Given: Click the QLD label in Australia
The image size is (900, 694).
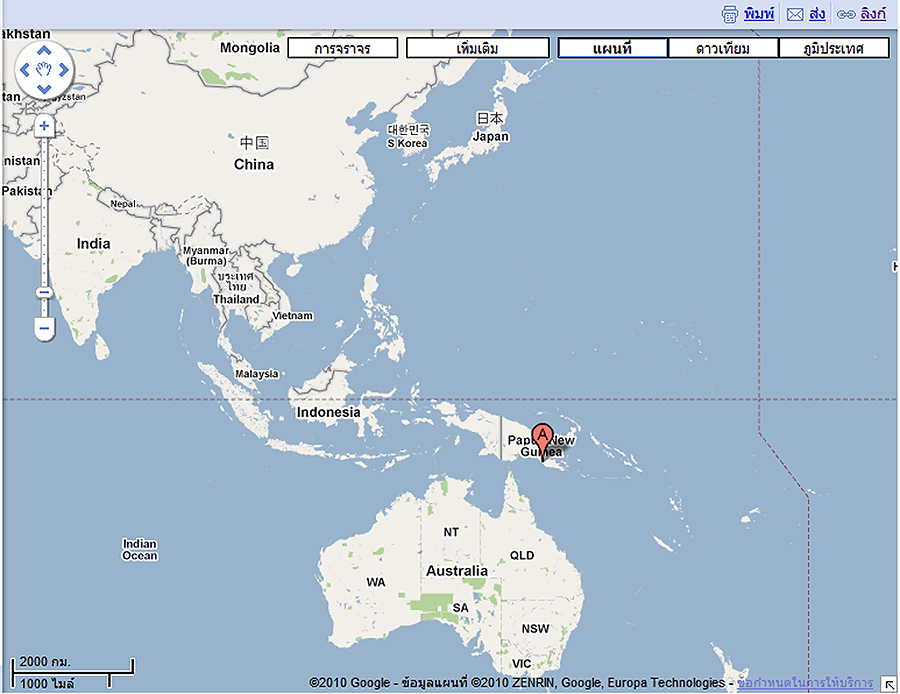Looking at the screenshot, I should 522,556.
